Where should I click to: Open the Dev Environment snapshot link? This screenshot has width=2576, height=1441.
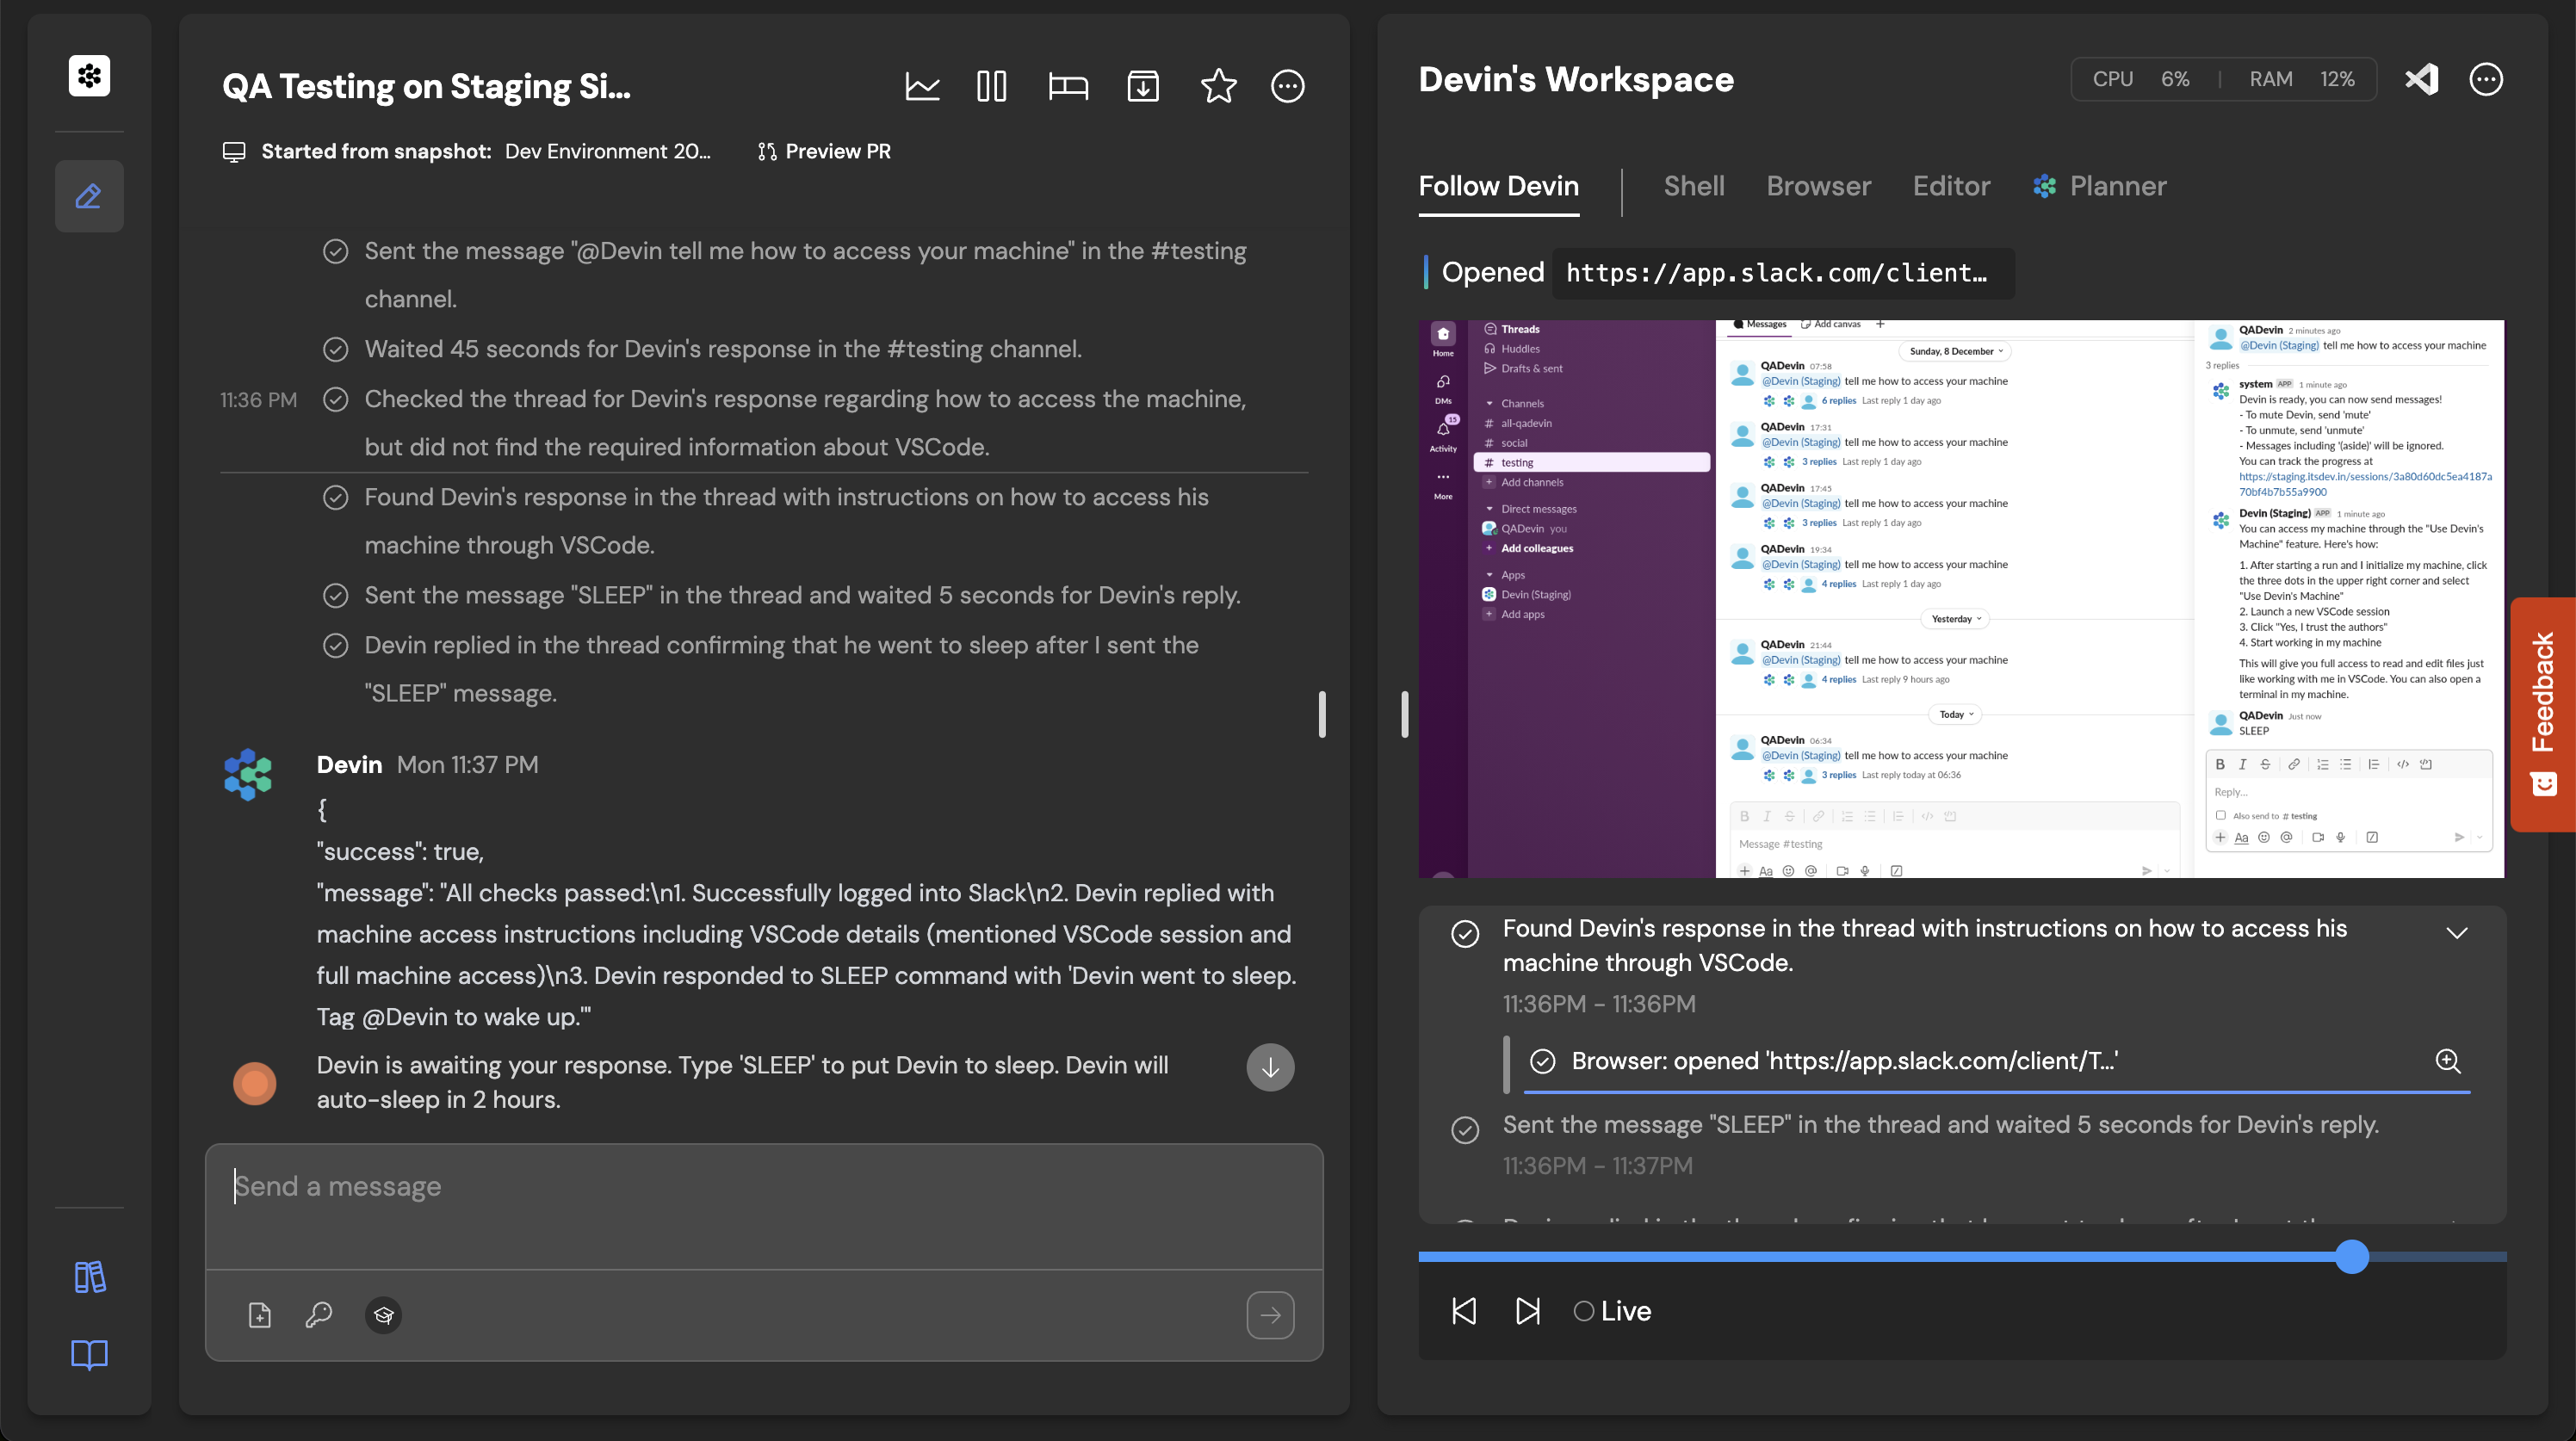click(x=608, y=151)
